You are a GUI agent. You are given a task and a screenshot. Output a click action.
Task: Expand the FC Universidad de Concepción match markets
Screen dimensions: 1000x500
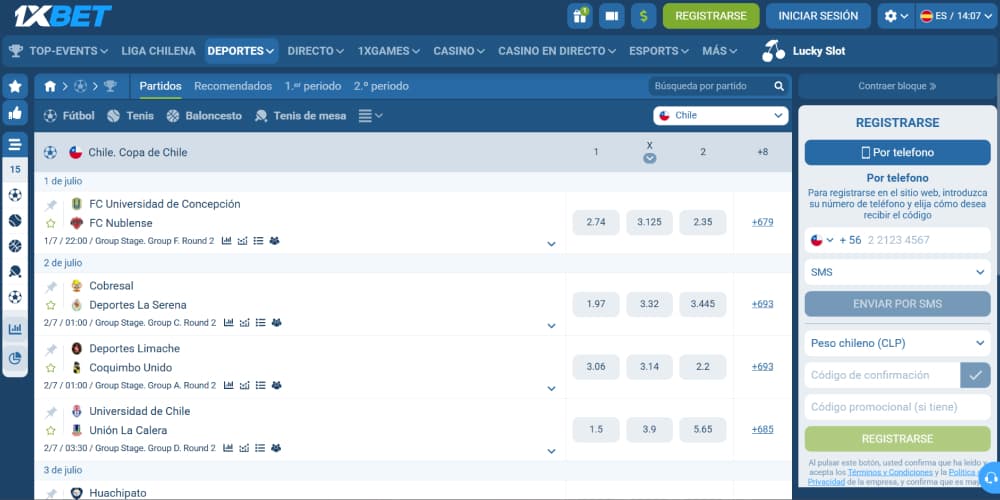pos(551,244)
